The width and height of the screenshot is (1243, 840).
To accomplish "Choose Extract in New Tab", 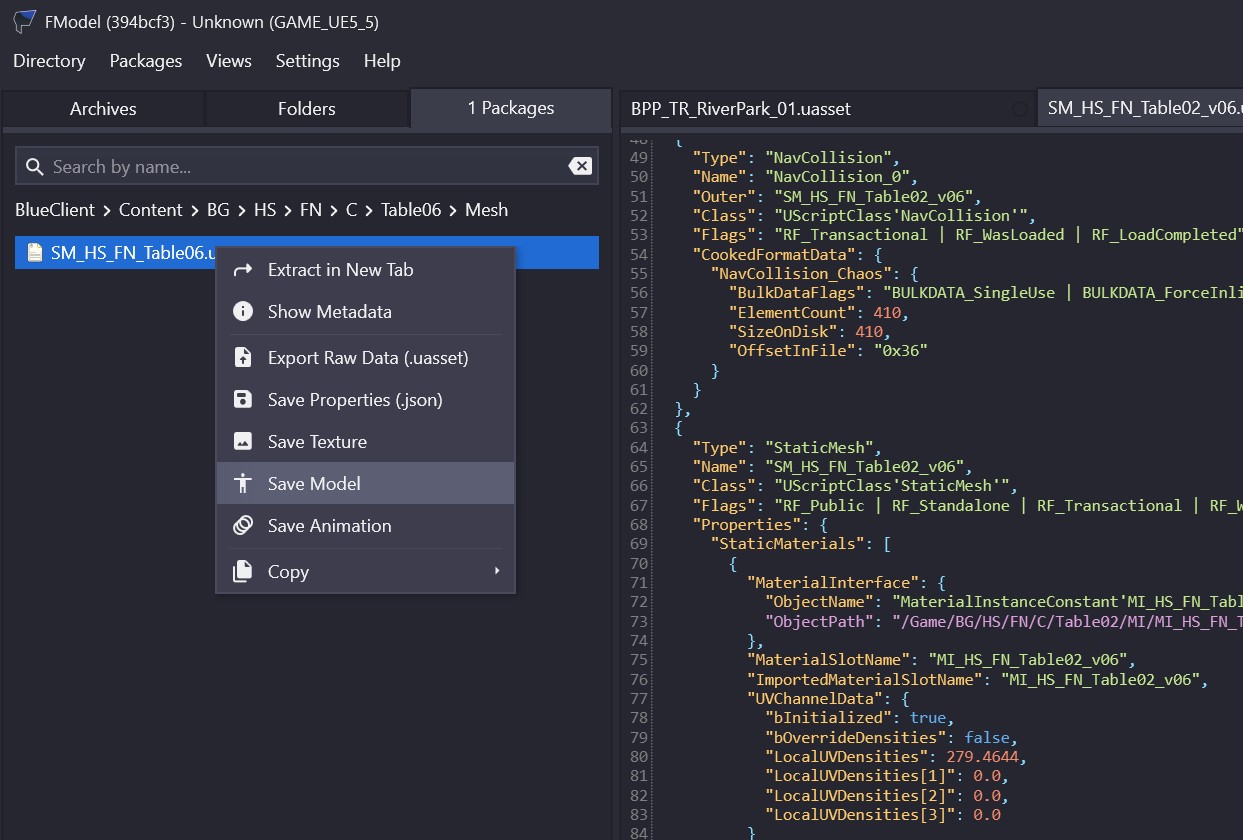I will [365, 270].
